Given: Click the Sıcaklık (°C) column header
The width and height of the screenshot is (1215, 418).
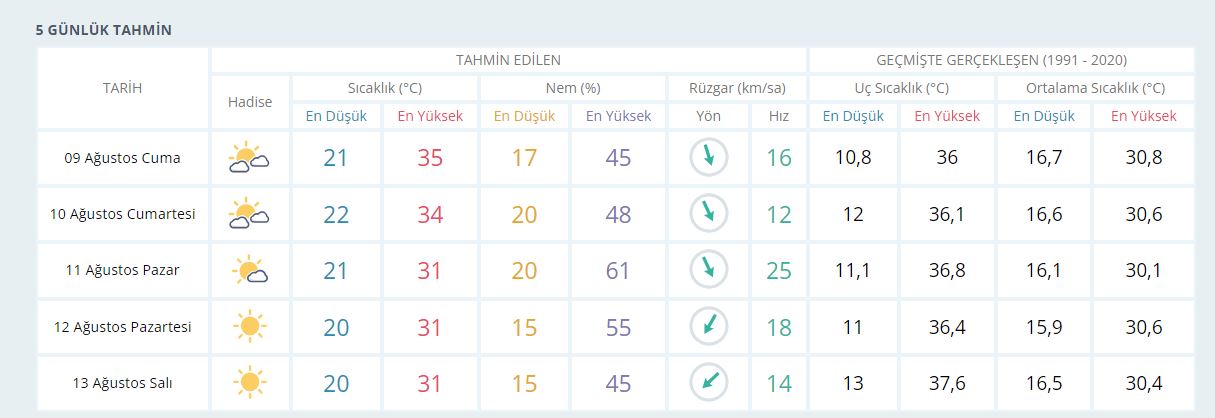Looking at the screenshot, I should pyautogui.click(x=385, y=88).
